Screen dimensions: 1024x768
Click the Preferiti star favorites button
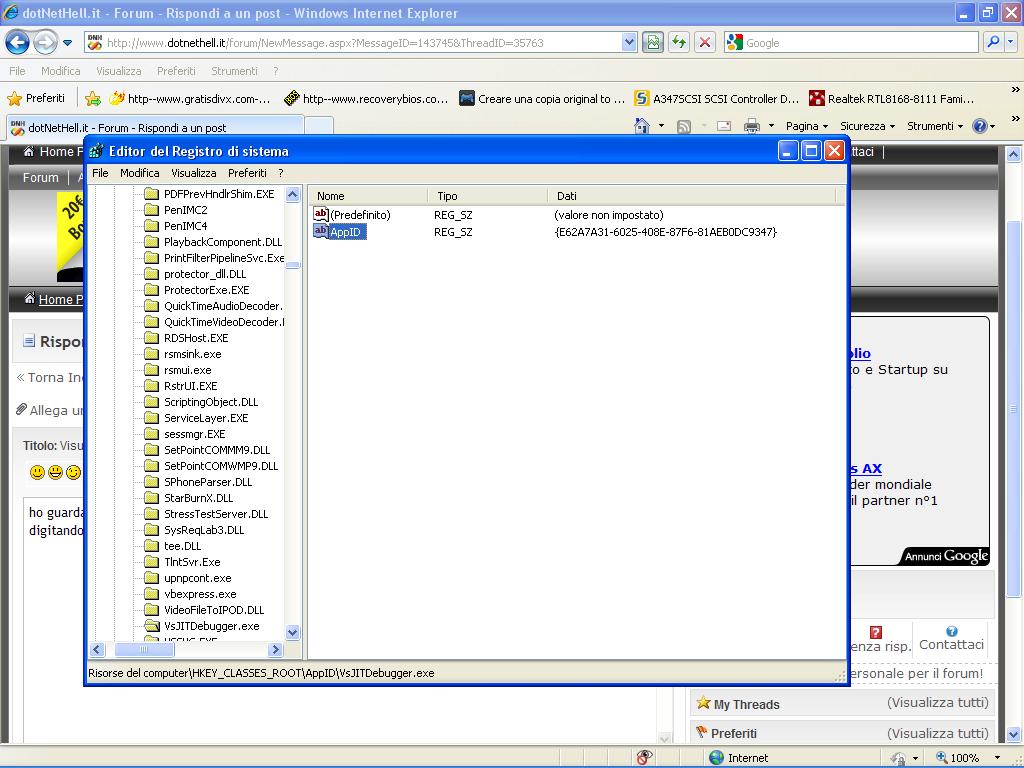tap(37, 99)
